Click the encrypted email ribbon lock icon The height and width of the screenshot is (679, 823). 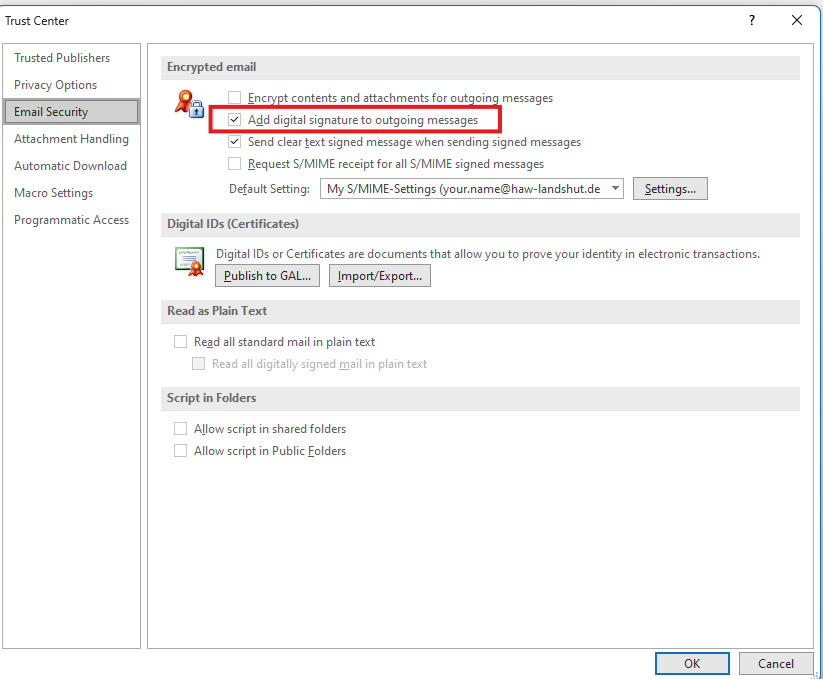[x=189, y=103]
